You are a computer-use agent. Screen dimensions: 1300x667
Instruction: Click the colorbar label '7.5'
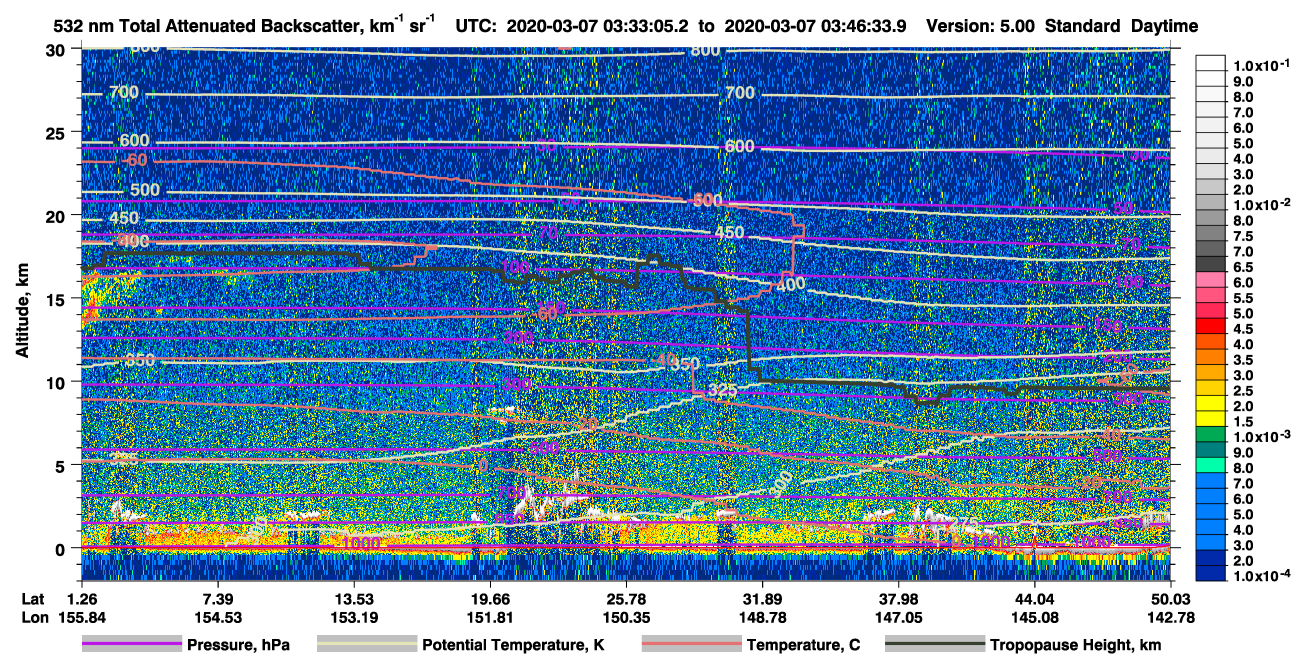1244,236
